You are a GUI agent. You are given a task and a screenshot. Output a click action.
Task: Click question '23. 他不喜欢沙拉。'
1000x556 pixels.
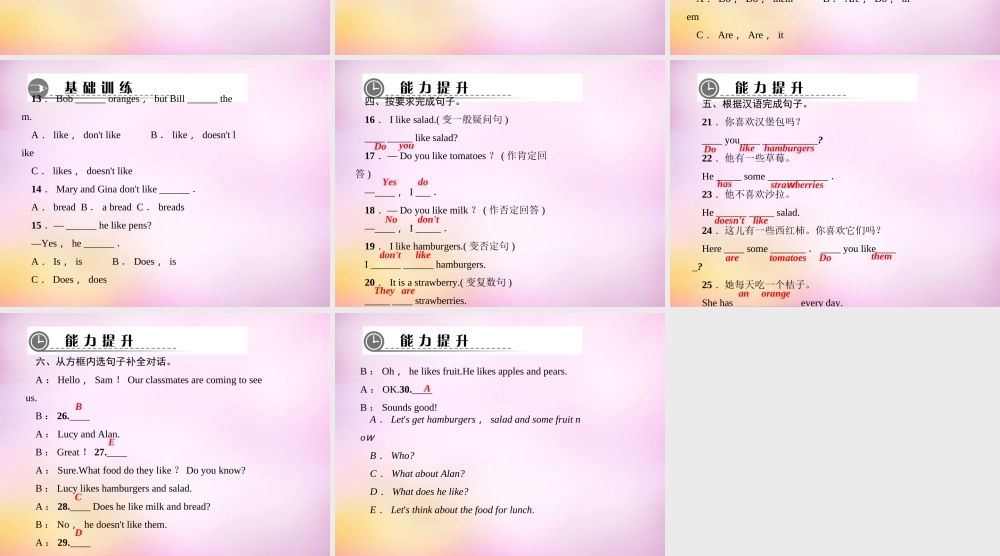pyautogui.click(x=746, y=194)
